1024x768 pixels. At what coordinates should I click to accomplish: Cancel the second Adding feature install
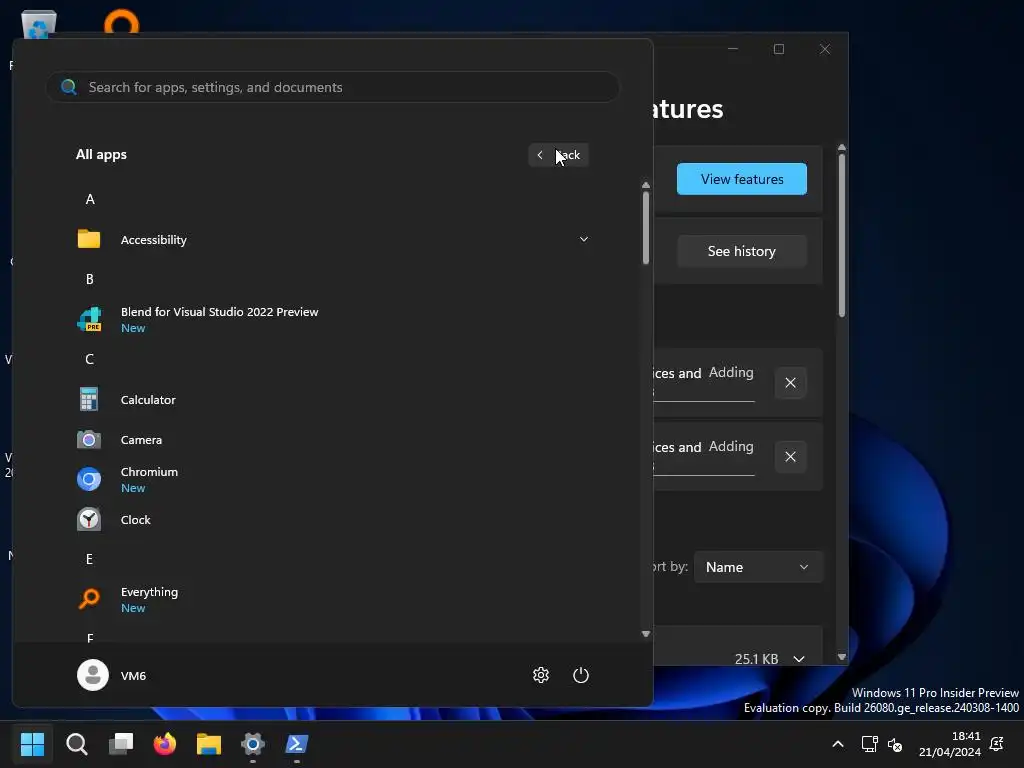pos(790,456)
